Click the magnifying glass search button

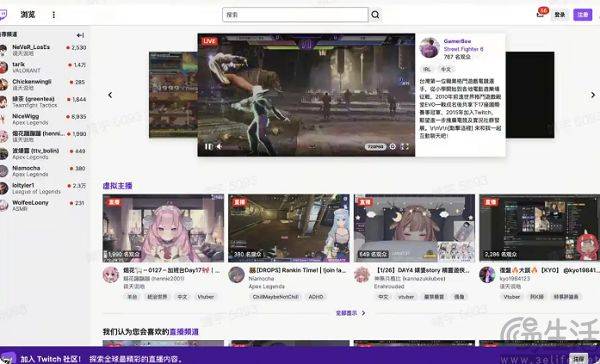click(x=375, y=15)
